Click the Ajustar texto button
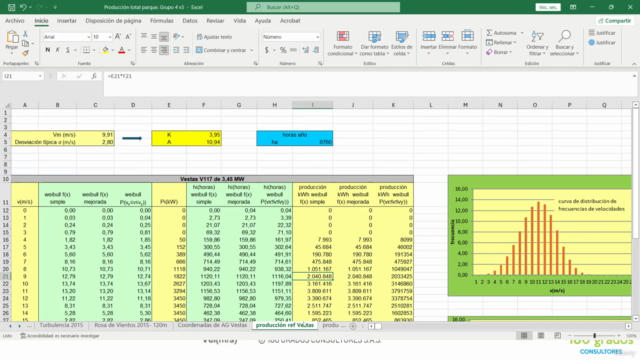The height and width of the screenshot is (360, 640). 214,37
